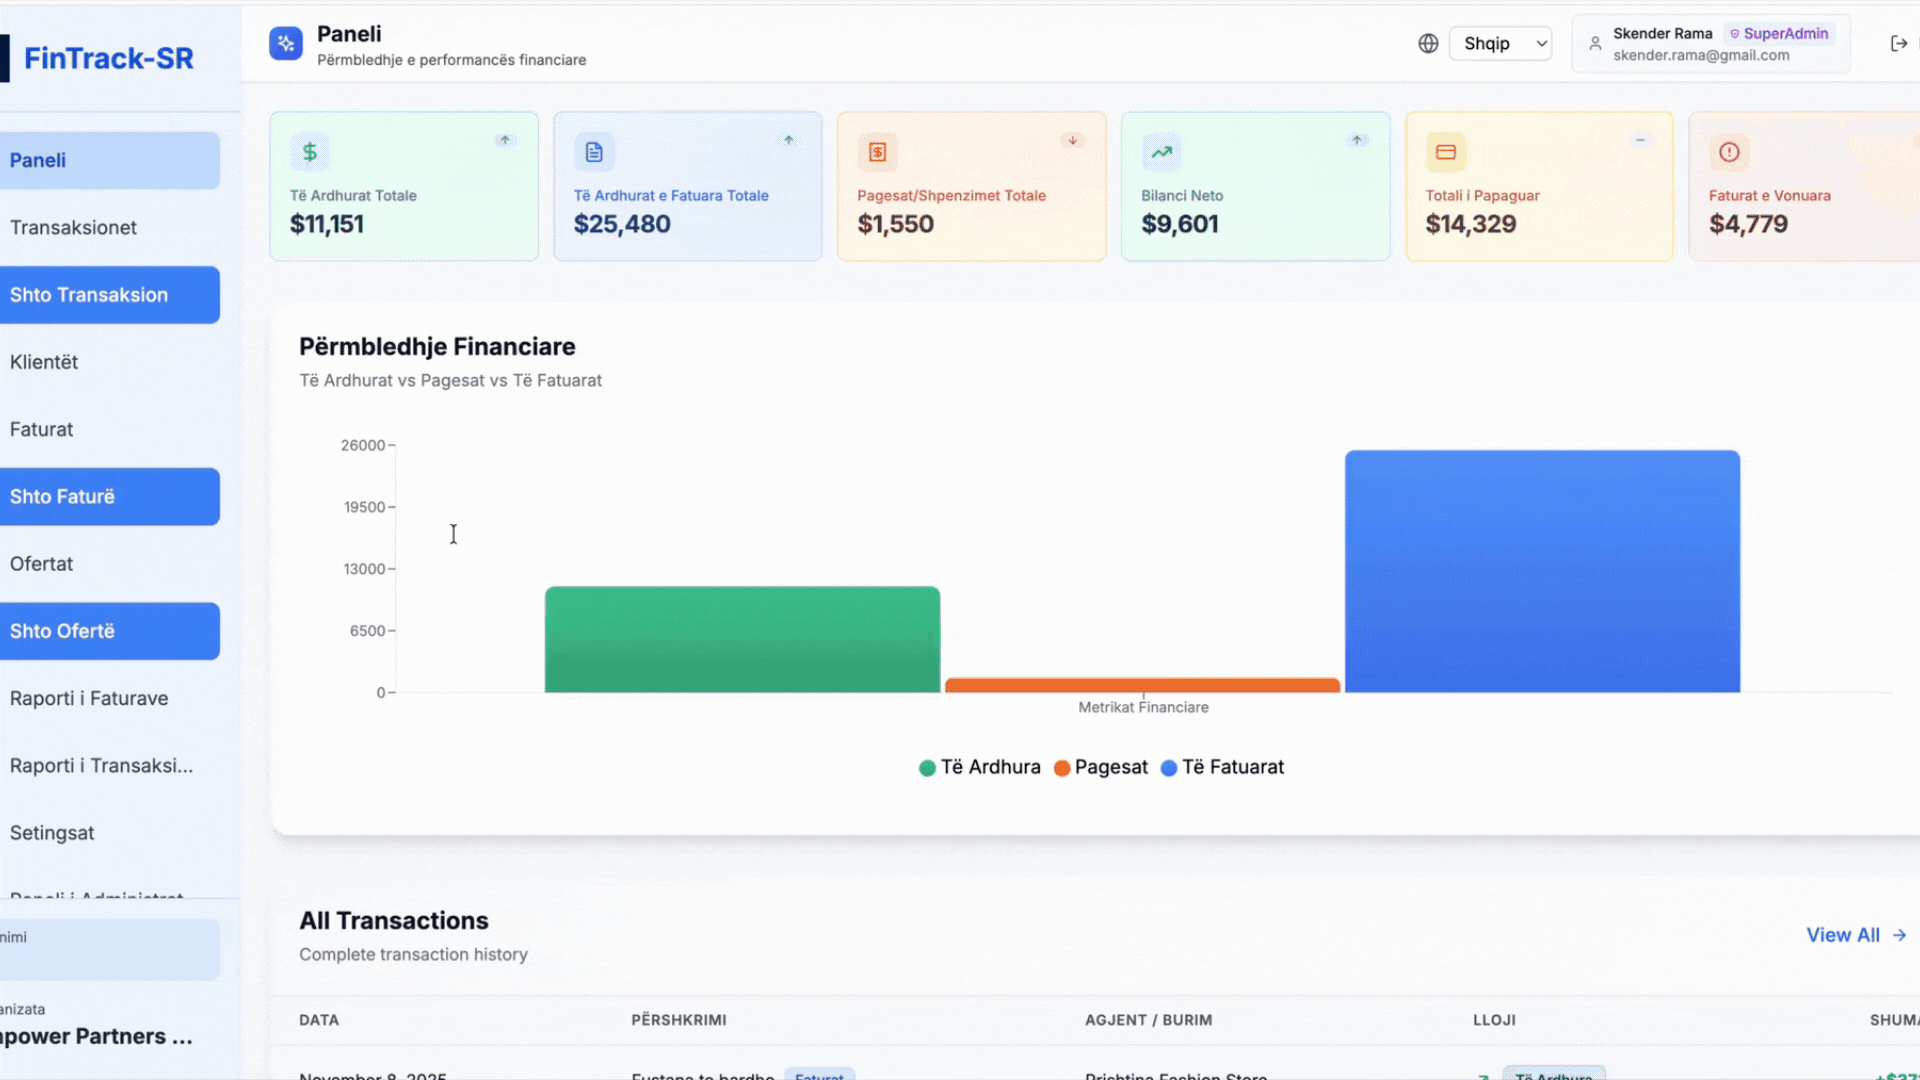The image size is (1920, 1080).
Task: Expand the Paneli i Administrat sidebar item
Action: point(96,897)
